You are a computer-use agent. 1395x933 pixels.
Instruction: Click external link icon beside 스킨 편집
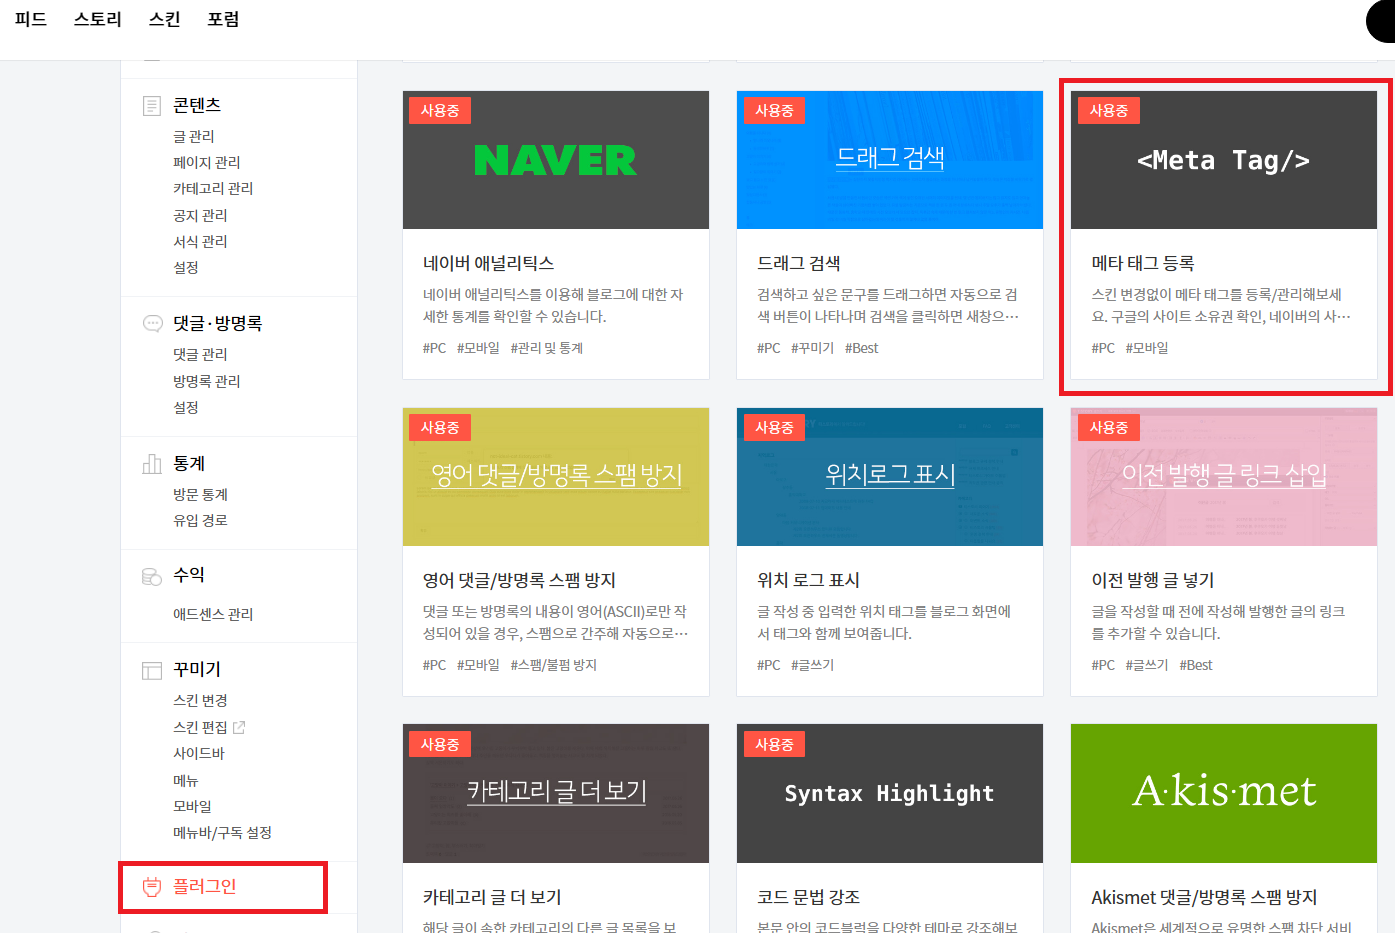[239, 727]
